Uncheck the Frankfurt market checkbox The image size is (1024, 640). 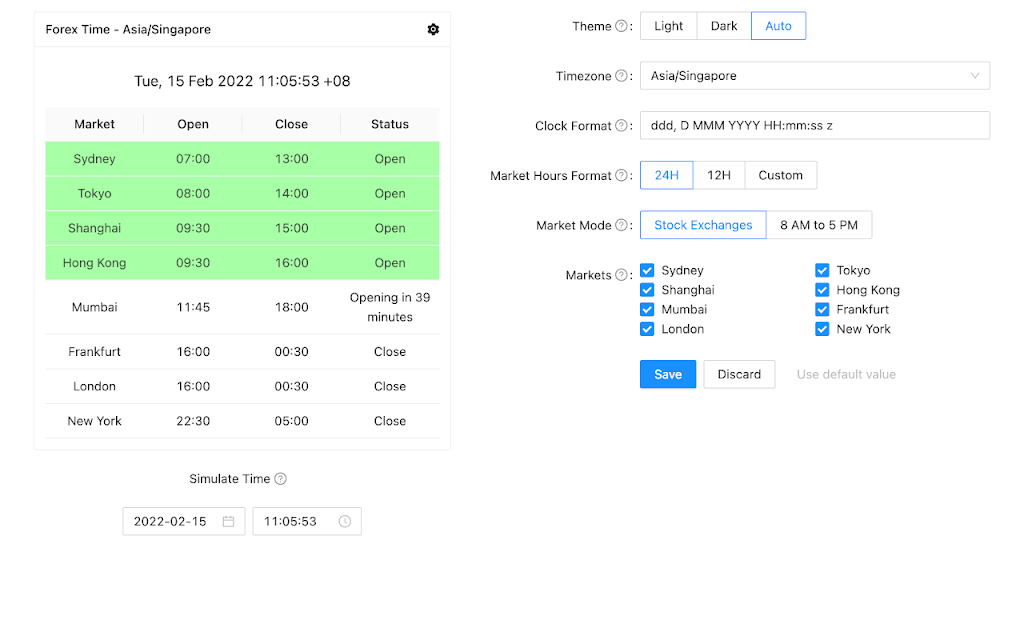tap(822, 310)
